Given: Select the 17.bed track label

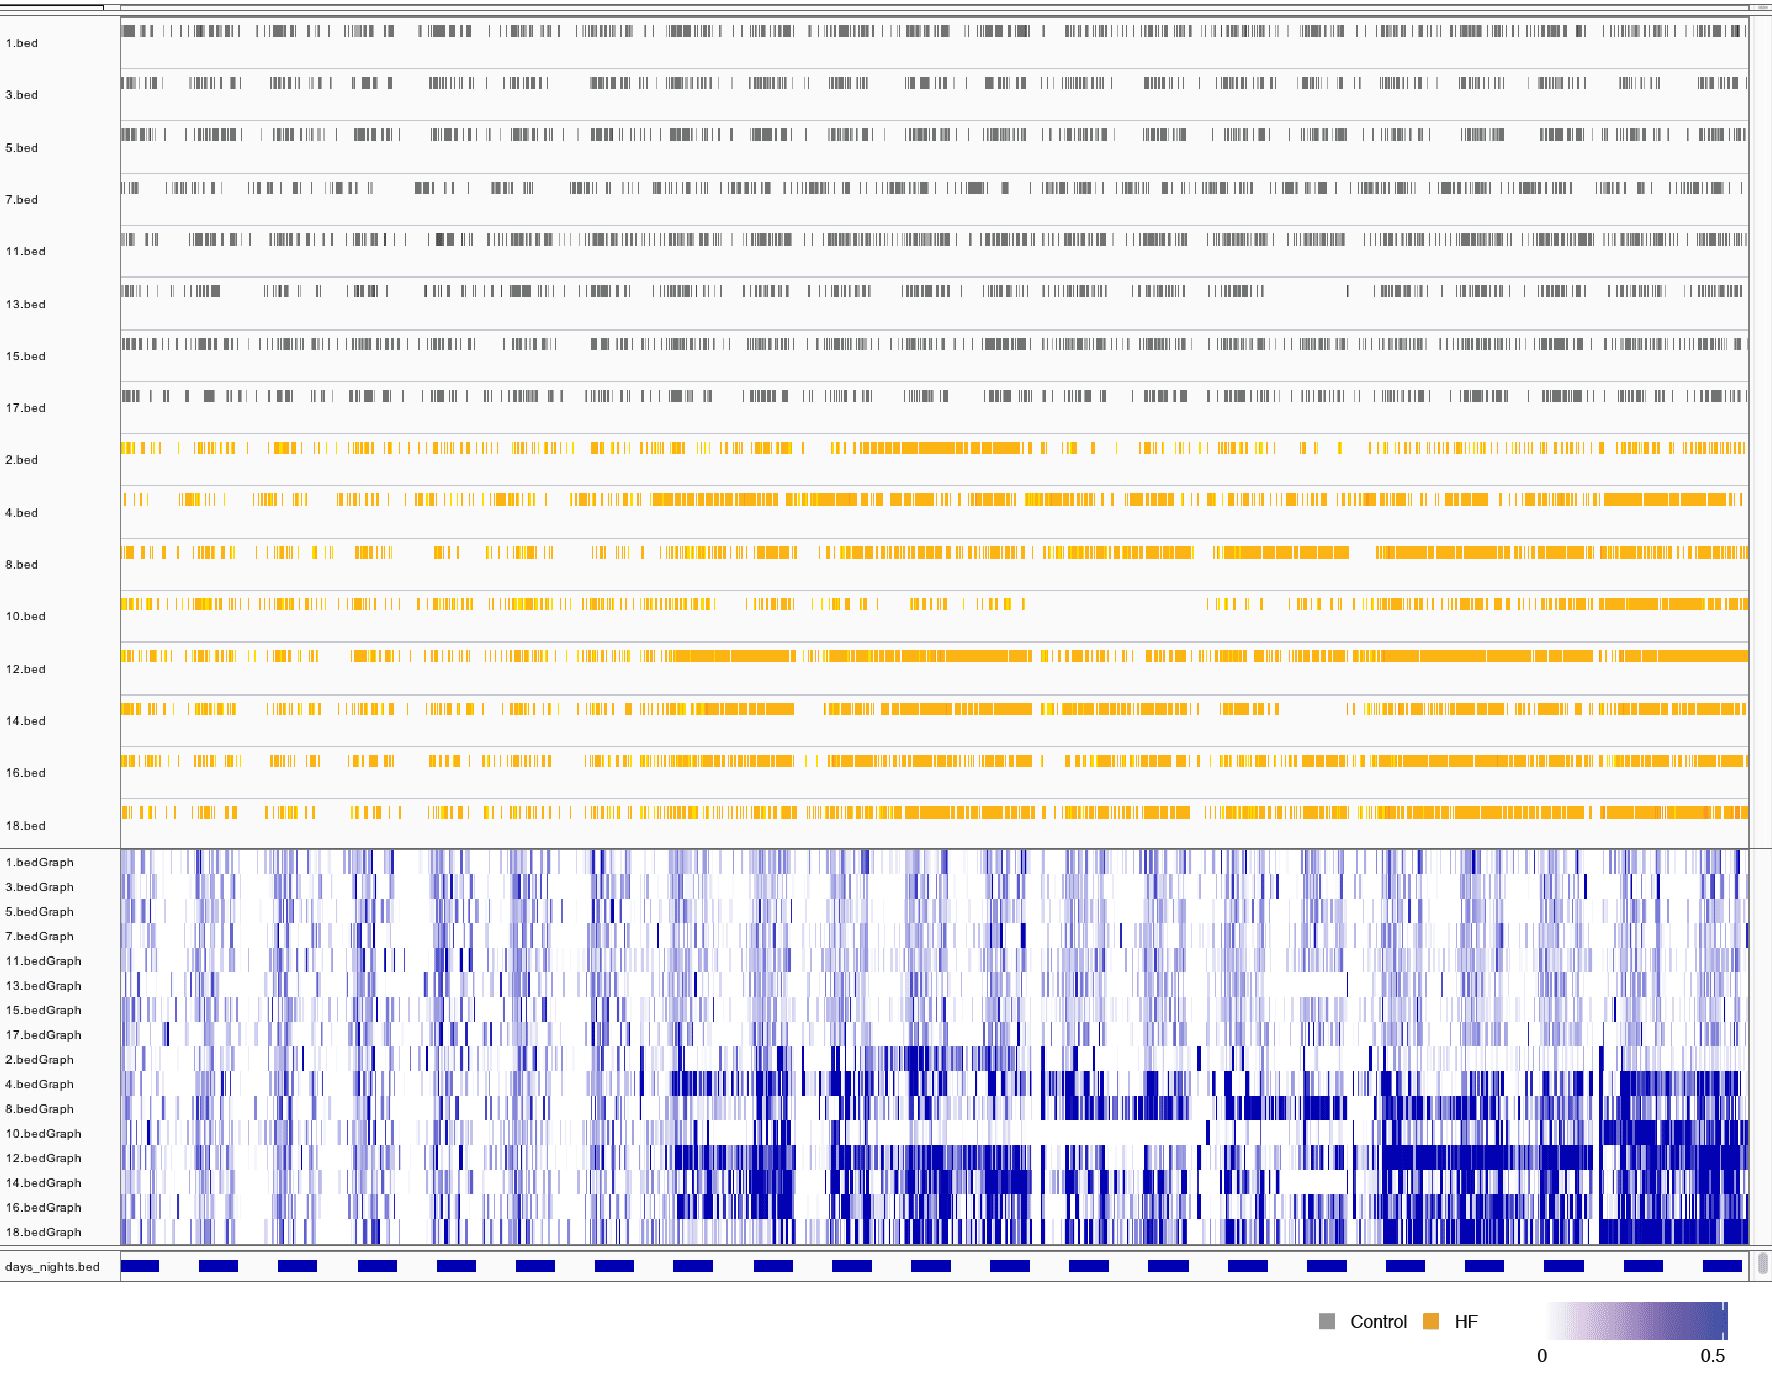Looking at the screenshot, I should click(x=26, y=408).
